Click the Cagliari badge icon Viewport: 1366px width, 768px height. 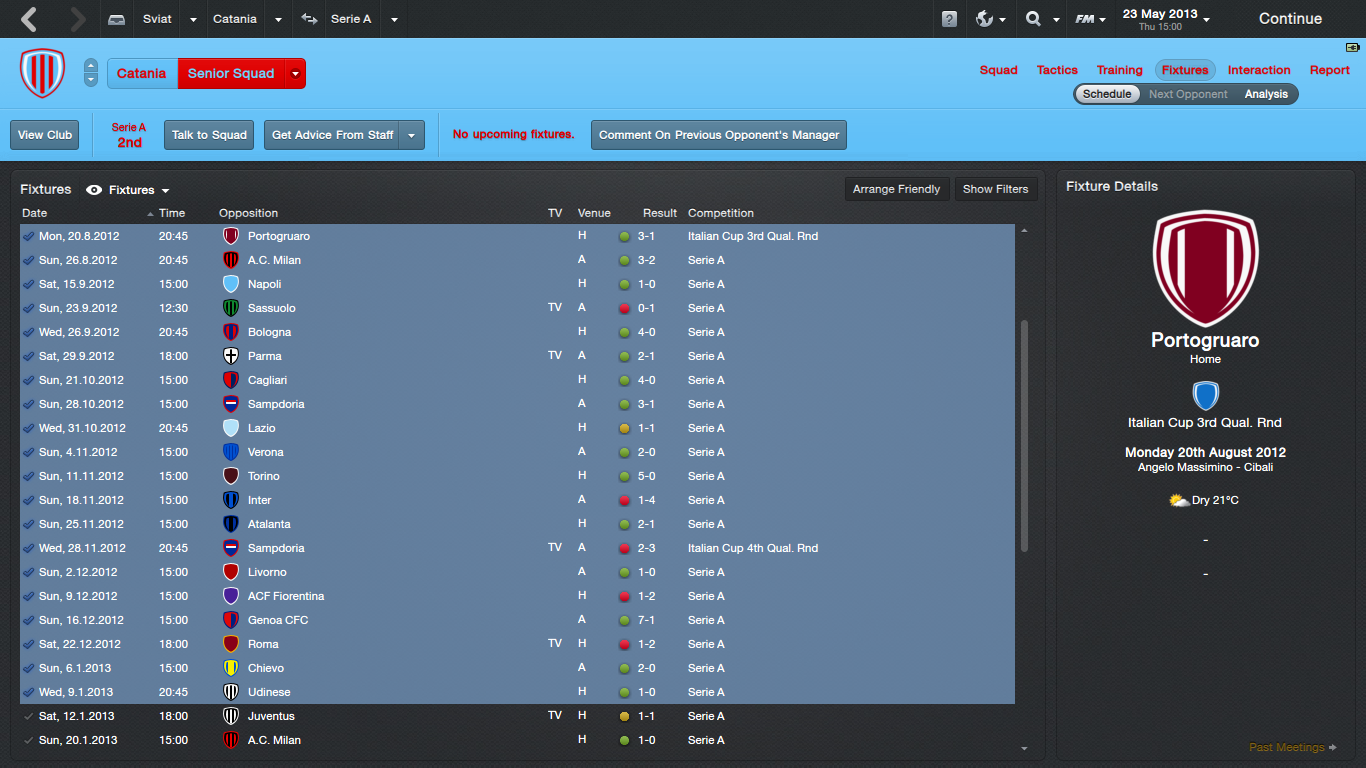click(231, 380)
